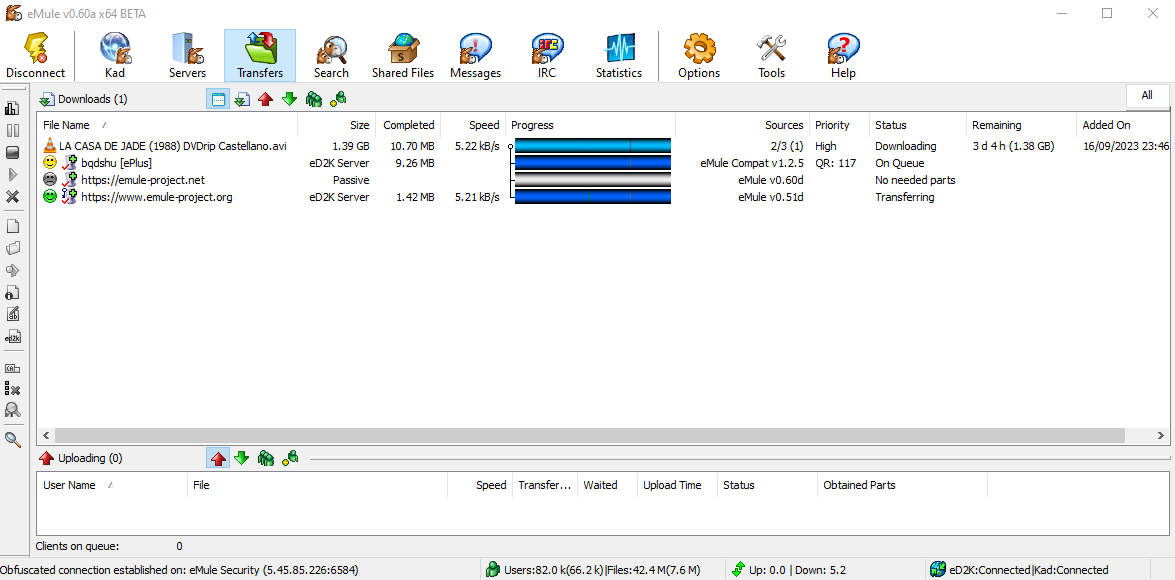Select the All category tab

(x=1147, y=96)
